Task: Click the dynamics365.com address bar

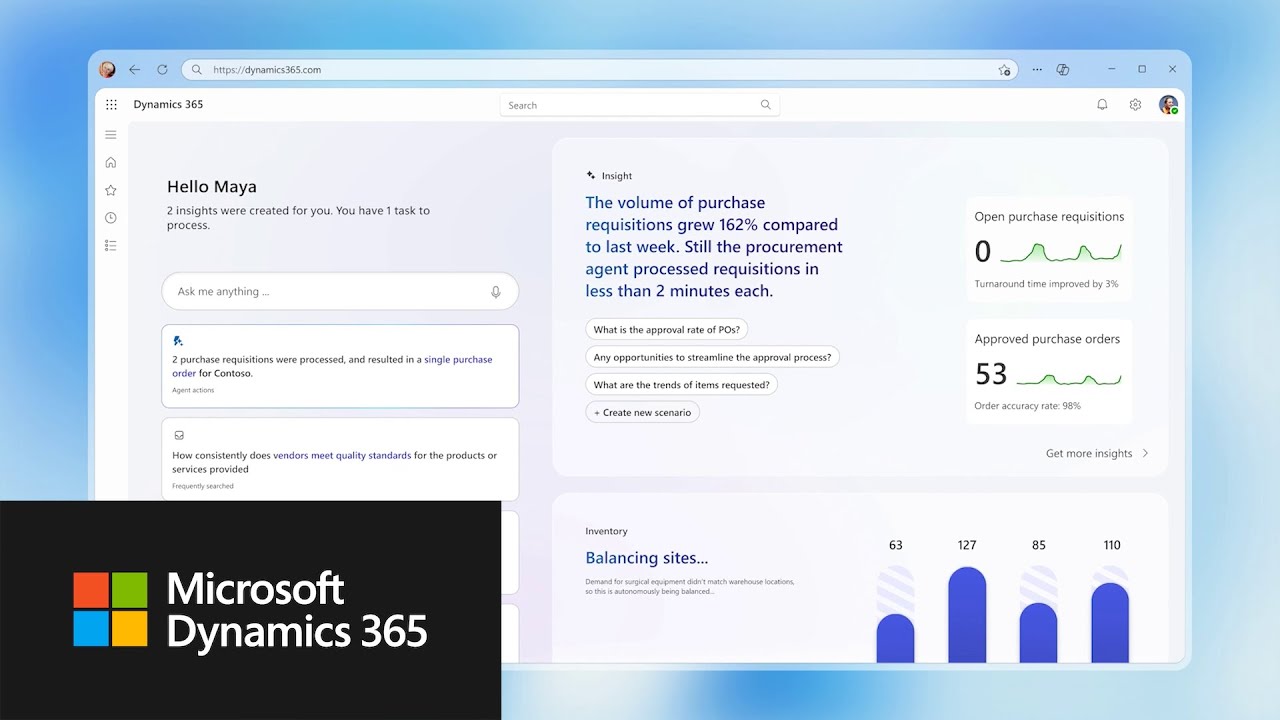Action: point(600,70)
